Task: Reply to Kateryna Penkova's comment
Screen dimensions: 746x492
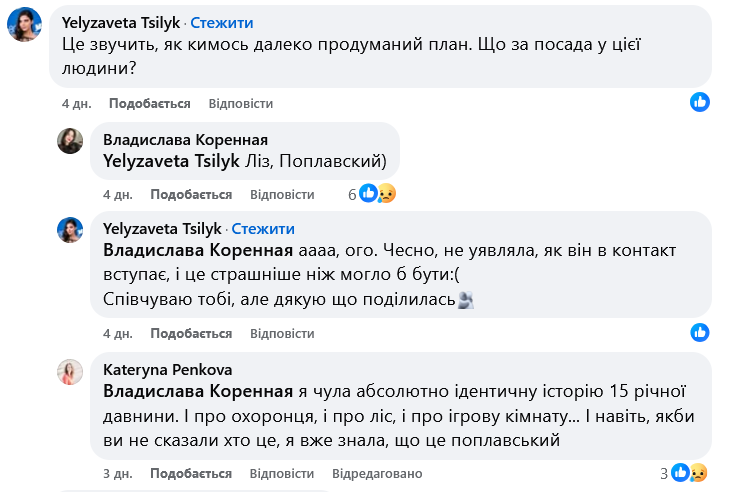Action: coord(283,473)
